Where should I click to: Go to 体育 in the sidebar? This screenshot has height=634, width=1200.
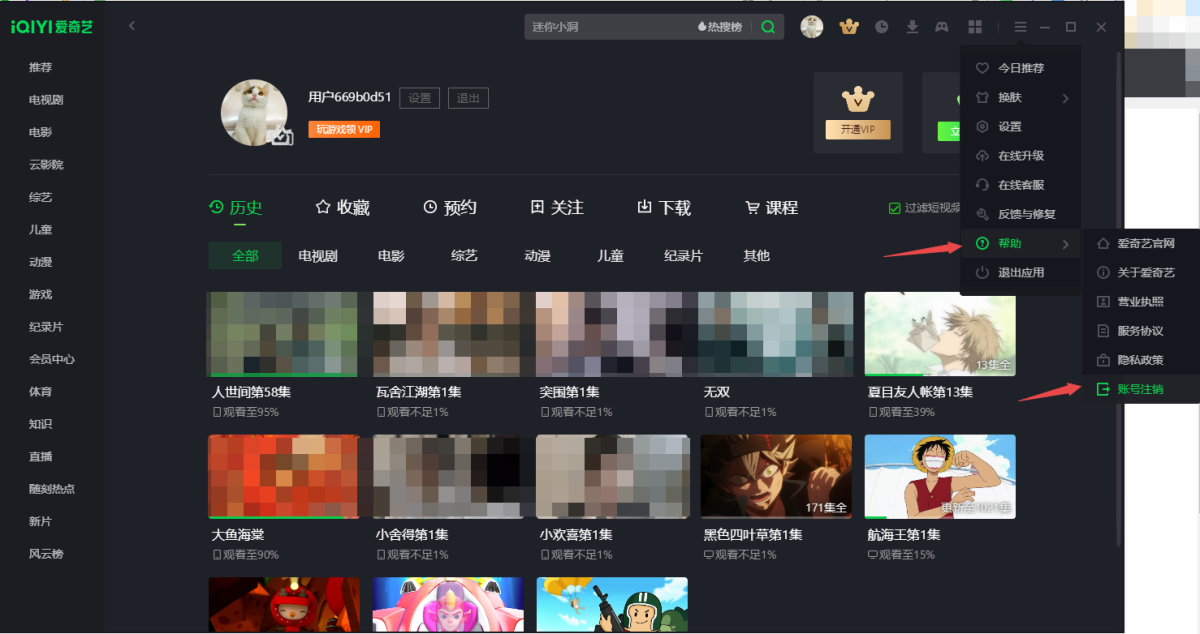(x=40, y=391)
